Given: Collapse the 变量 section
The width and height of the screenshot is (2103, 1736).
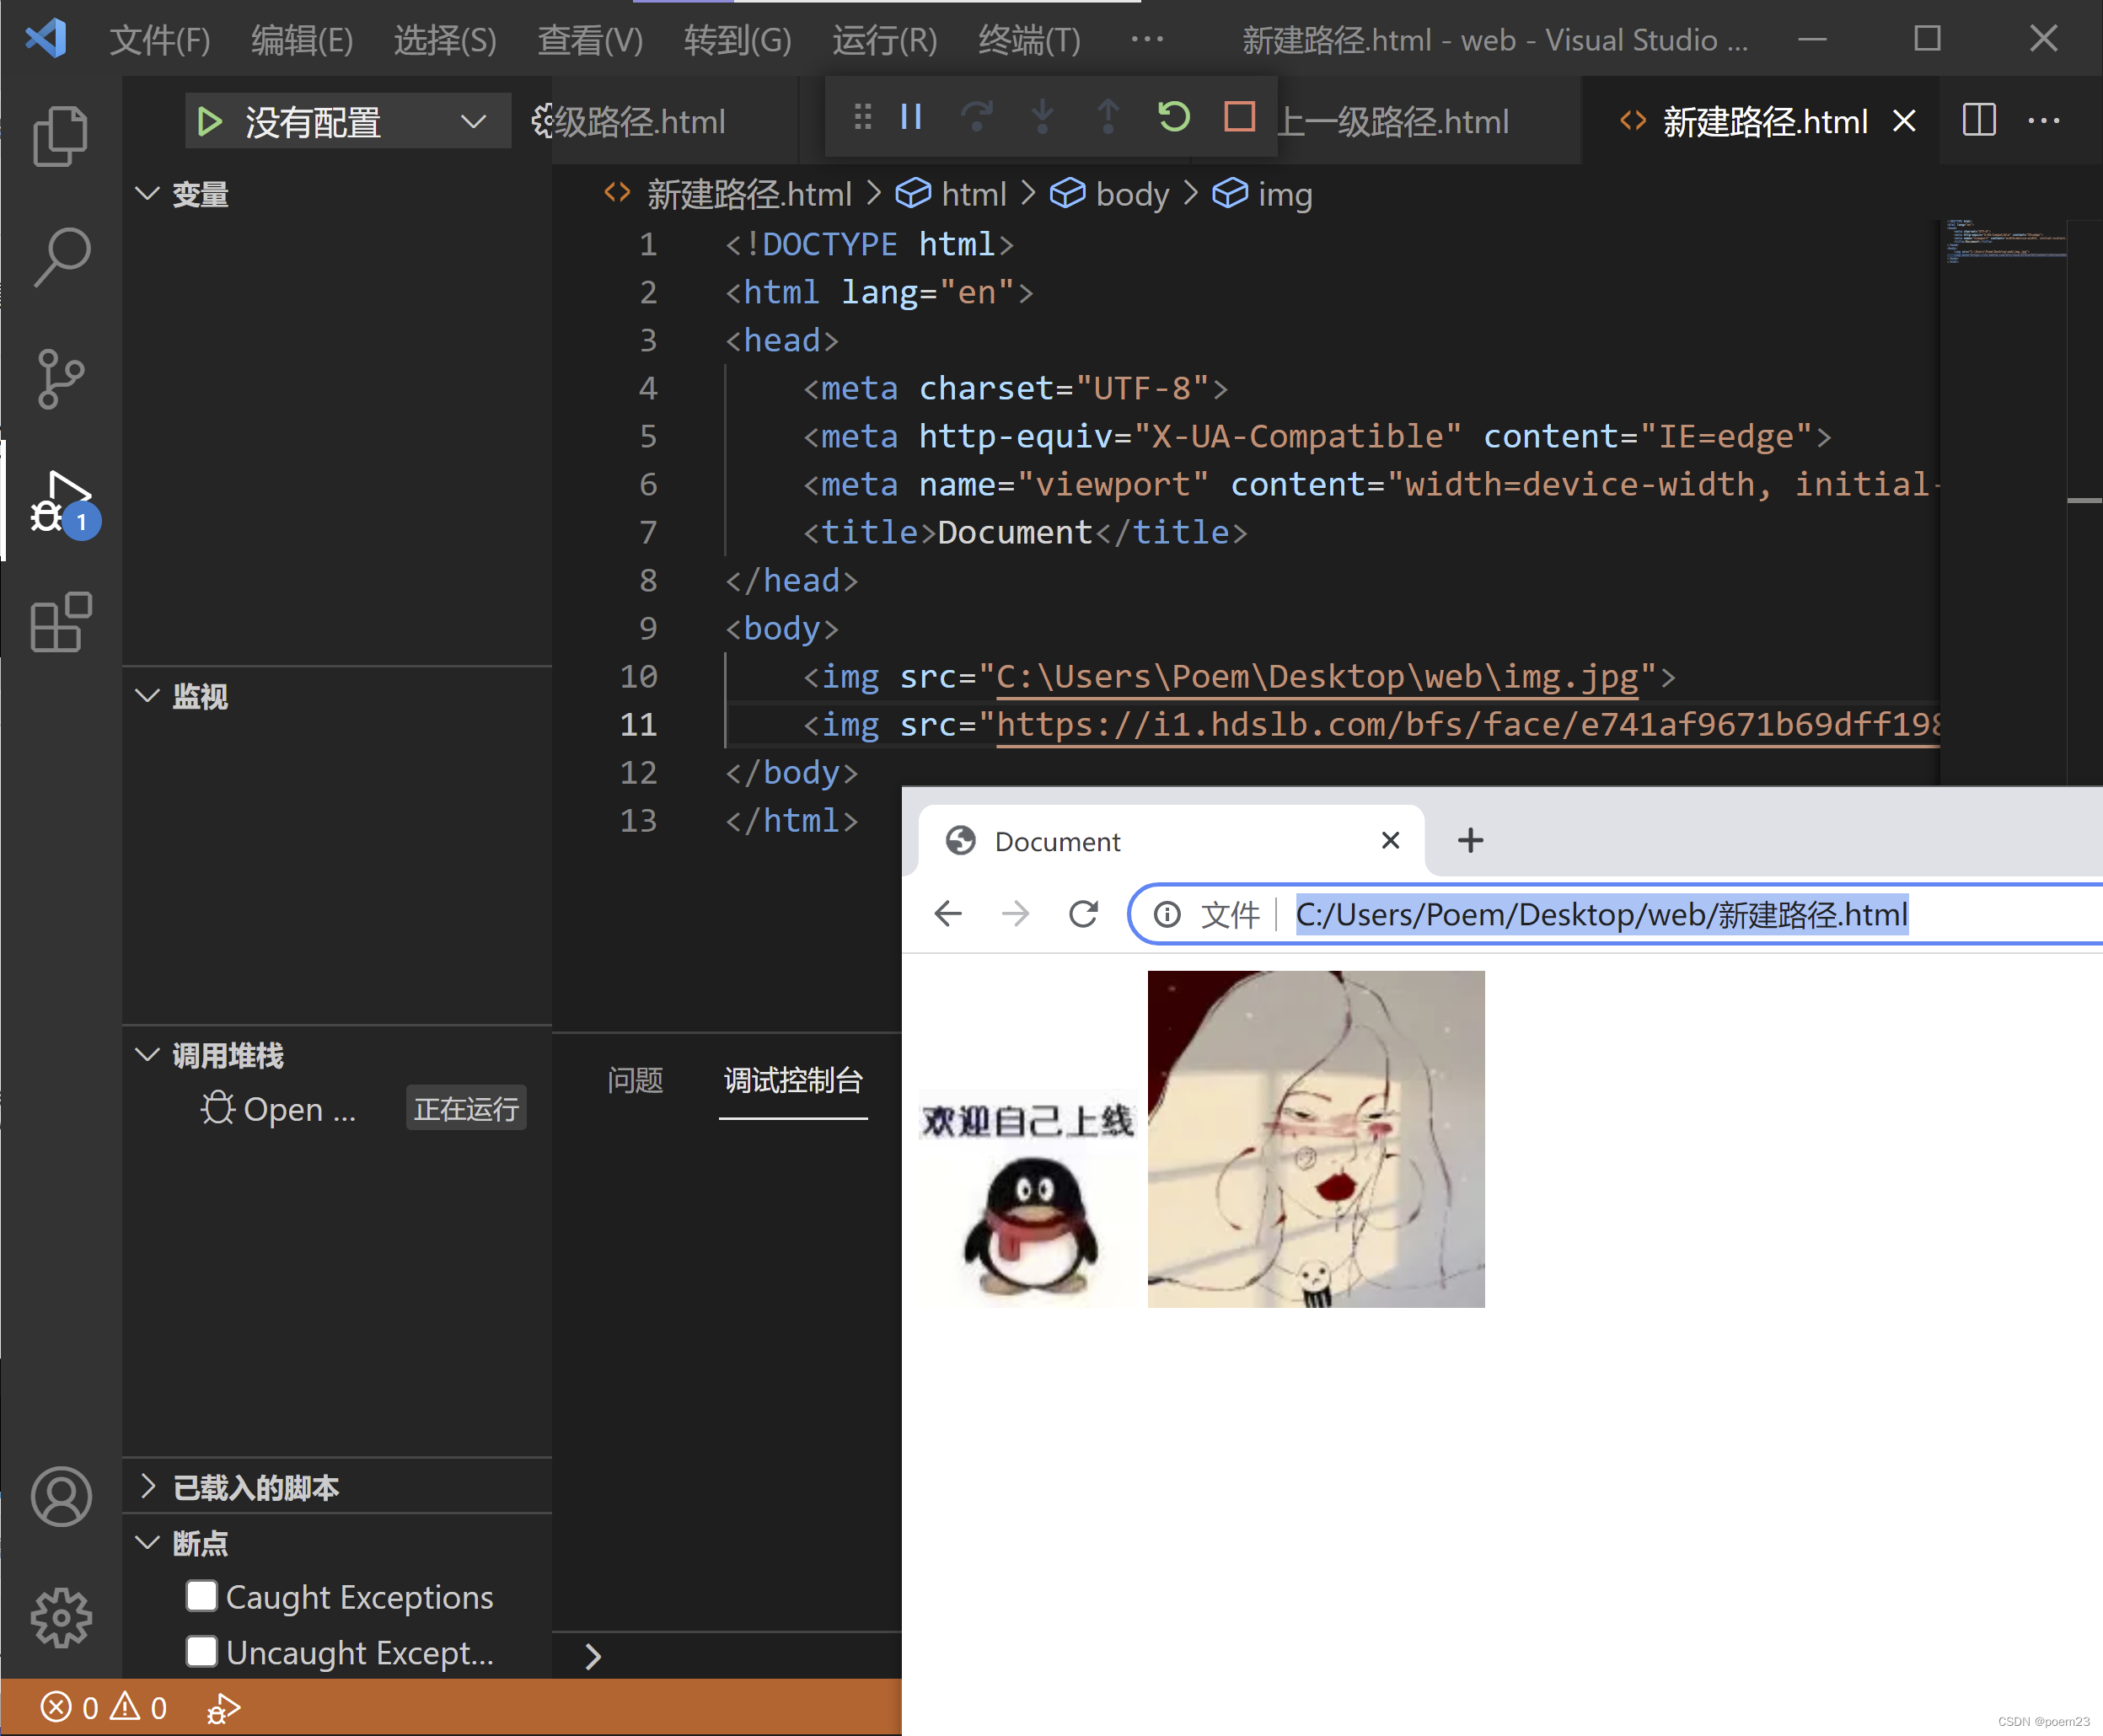Looking at the screenshot, I should [x=148, y=193].
